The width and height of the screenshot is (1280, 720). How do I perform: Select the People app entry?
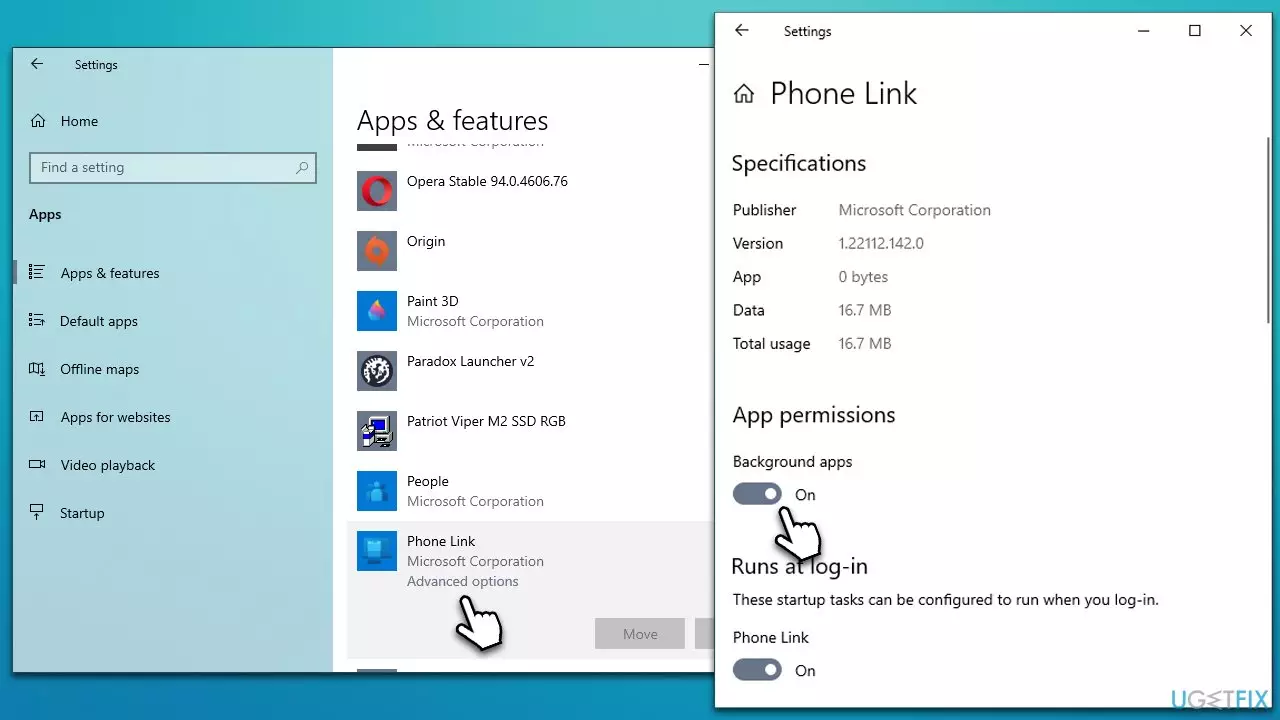pyautogui.click(x=427, y=481)
